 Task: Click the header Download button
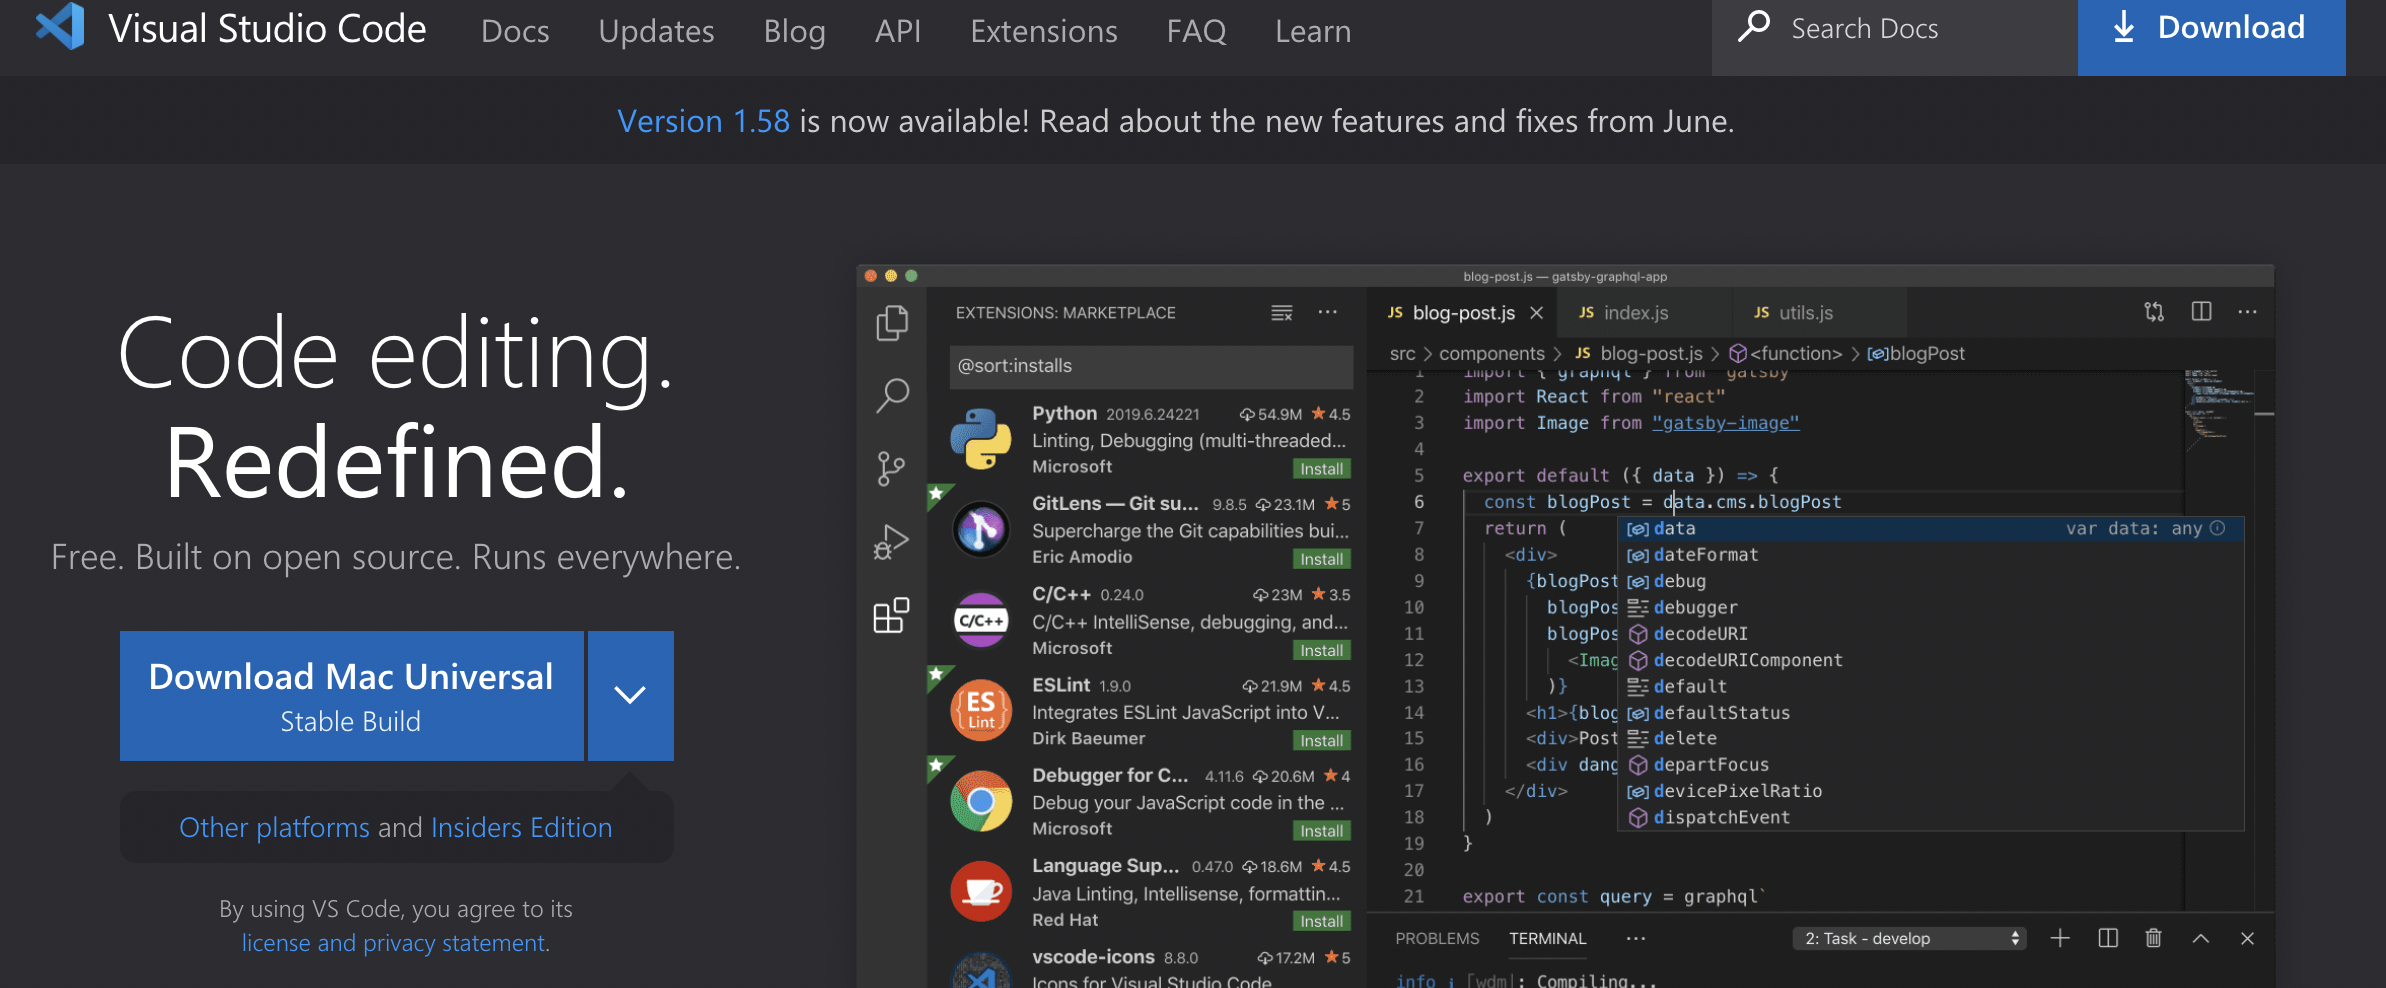pos(2211,37)
